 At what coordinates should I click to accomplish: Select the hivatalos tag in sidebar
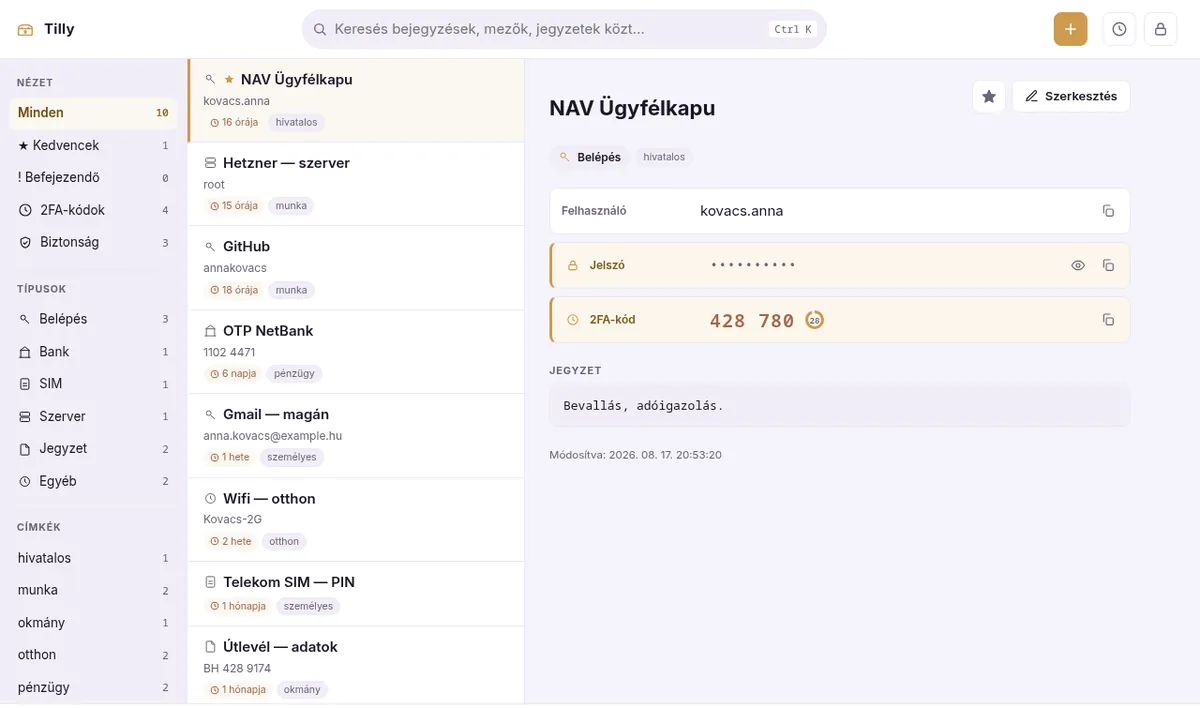93,558
